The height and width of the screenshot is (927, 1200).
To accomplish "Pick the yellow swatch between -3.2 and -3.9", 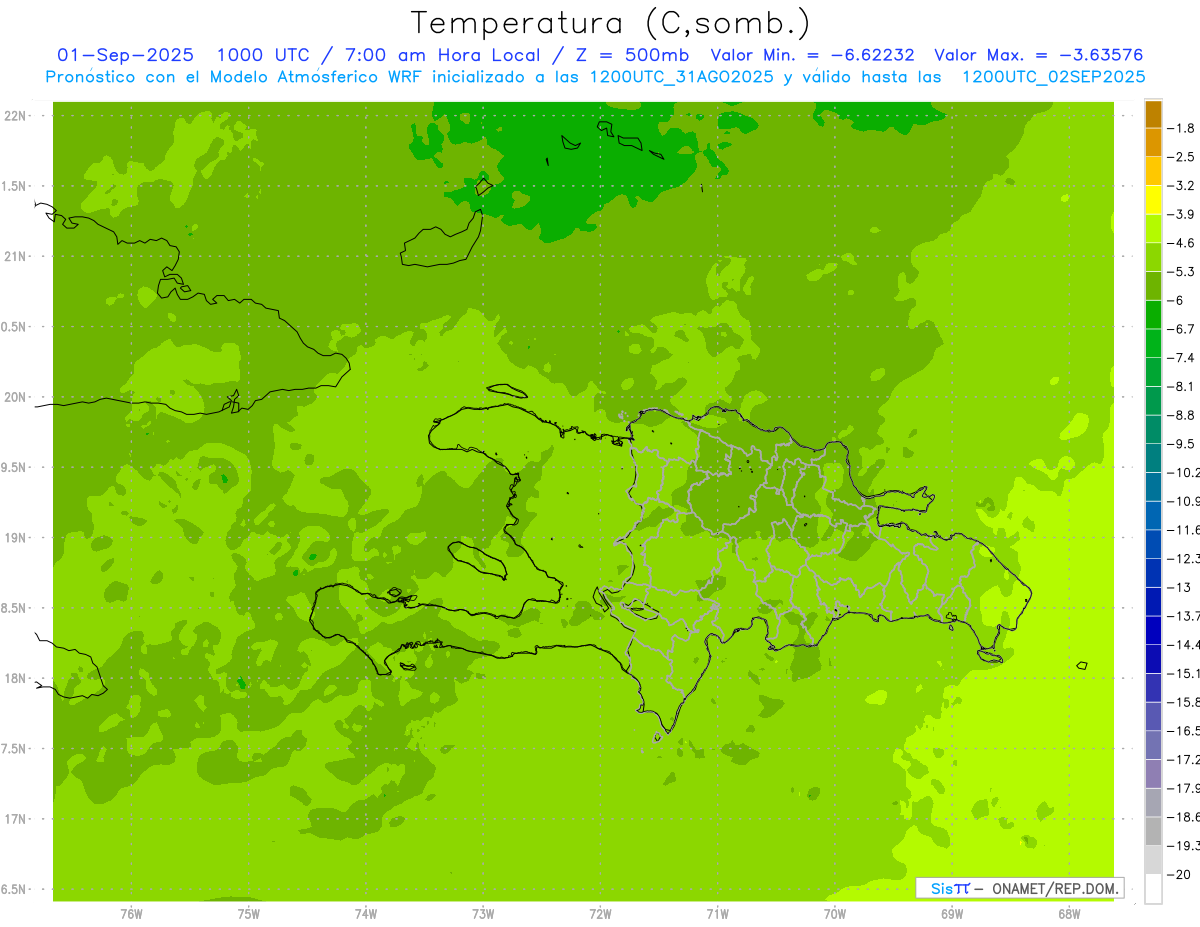I will pyautogui.click(x=1153, y=200).
